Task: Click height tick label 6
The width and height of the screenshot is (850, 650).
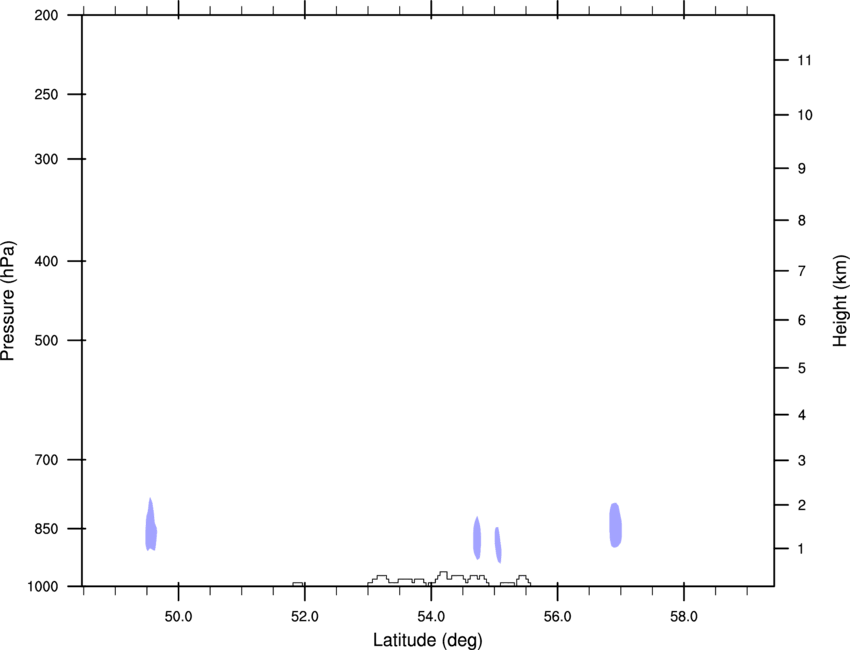Action: coord(802,320)
